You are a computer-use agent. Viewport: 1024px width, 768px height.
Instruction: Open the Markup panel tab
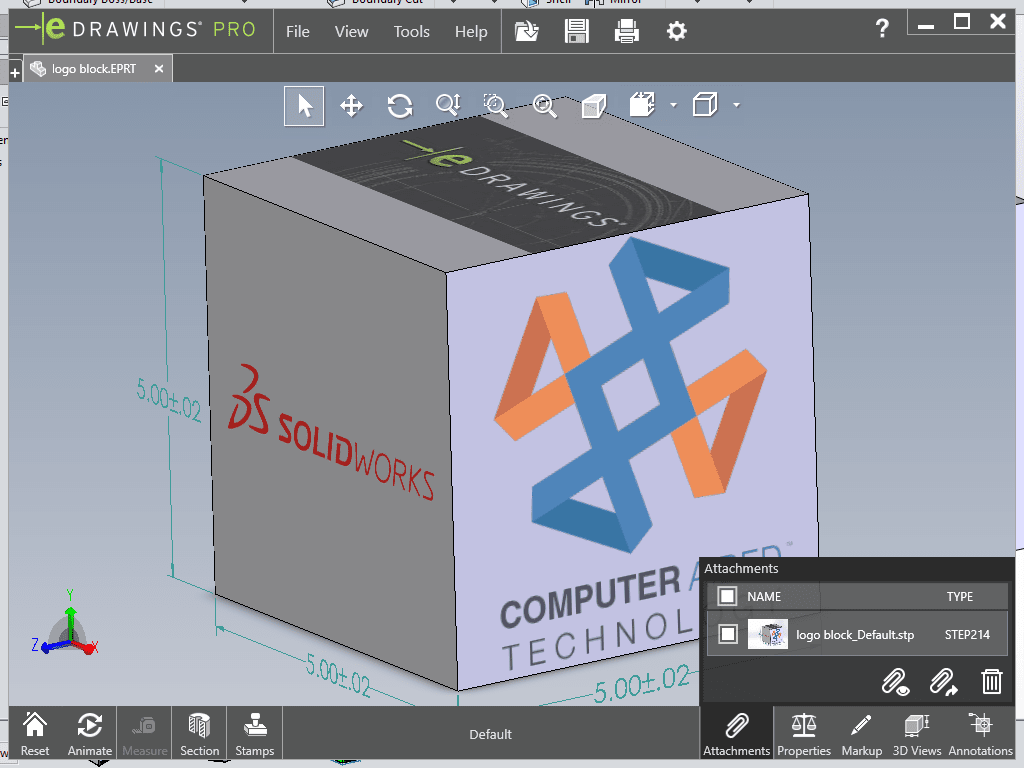[x=861, y=733]
